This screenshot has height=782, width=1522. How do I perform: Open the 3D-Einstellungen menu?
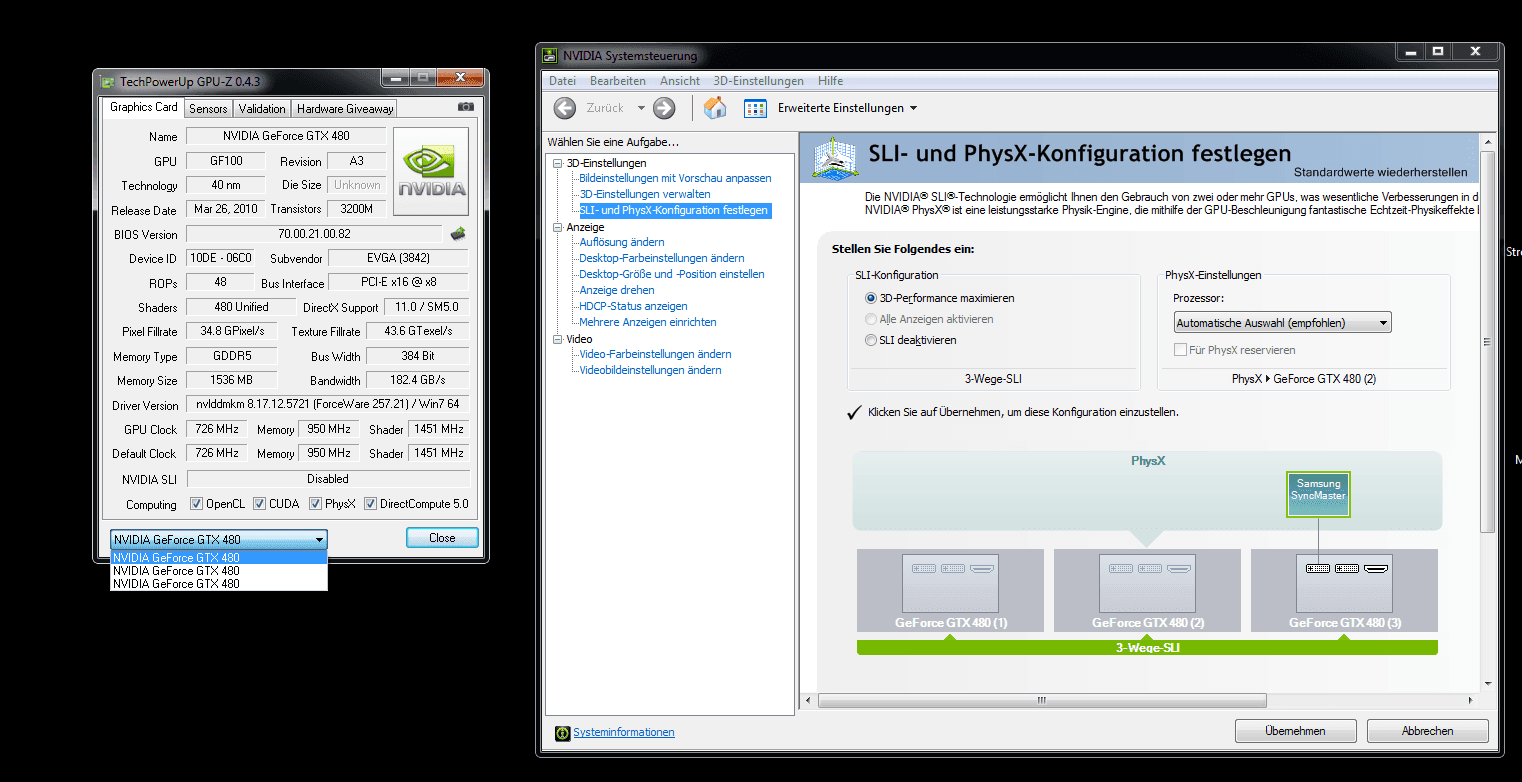click(x=758, y=81)
